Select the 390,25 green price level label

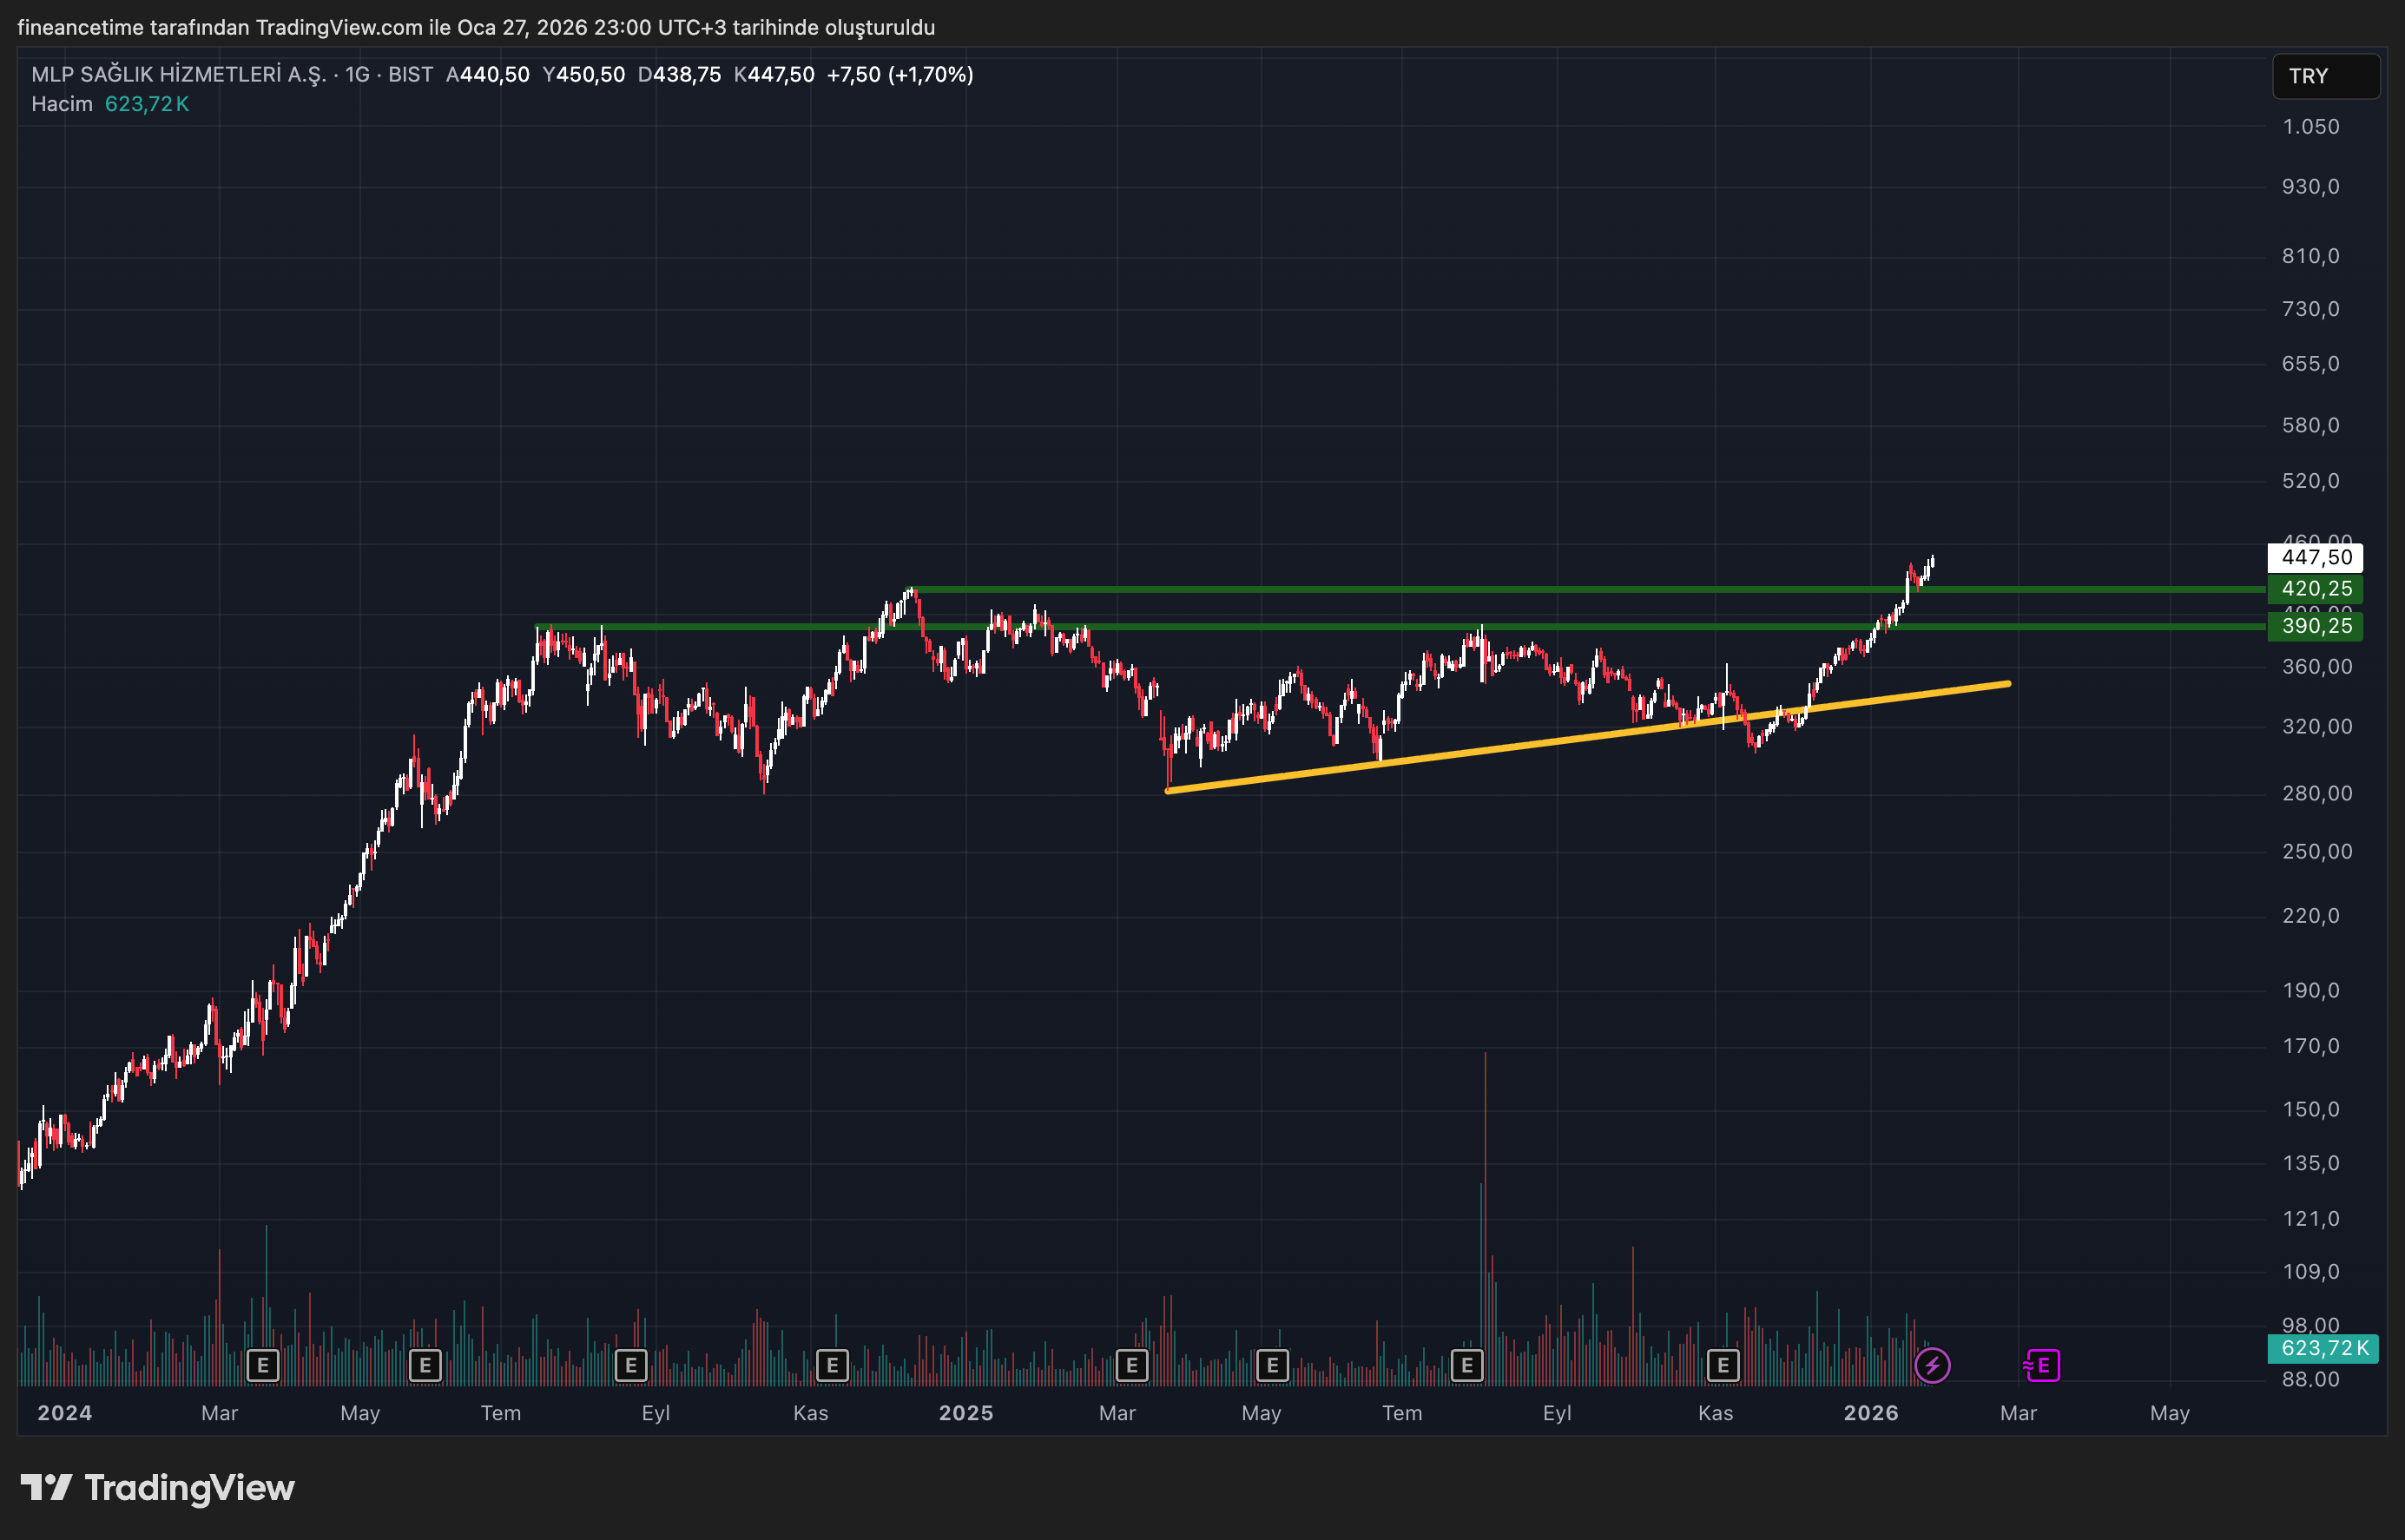pyautogui.click(x=2315, y=626)
